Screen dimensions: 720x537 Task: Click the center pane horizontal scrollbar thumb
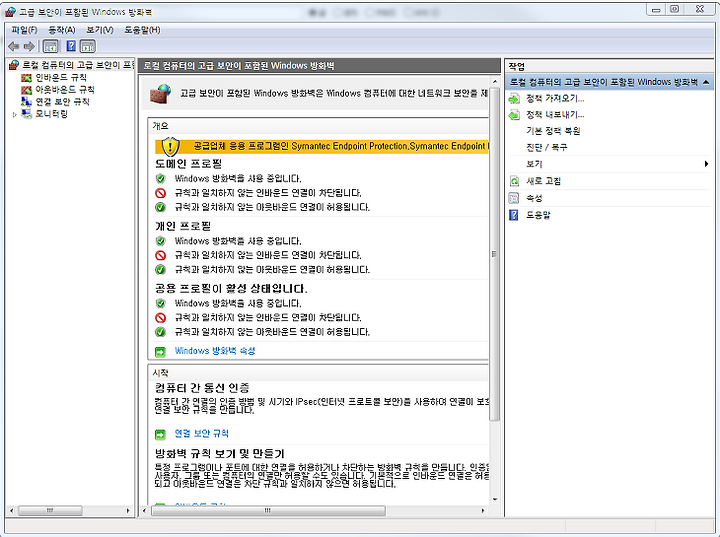pos(268,510)
